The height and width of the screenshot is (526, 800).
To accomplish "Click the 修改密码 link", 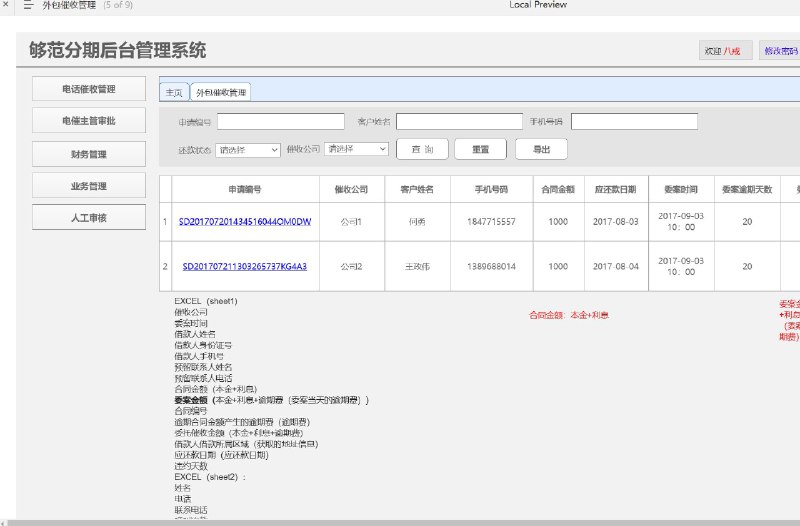I will coord(781,51).
